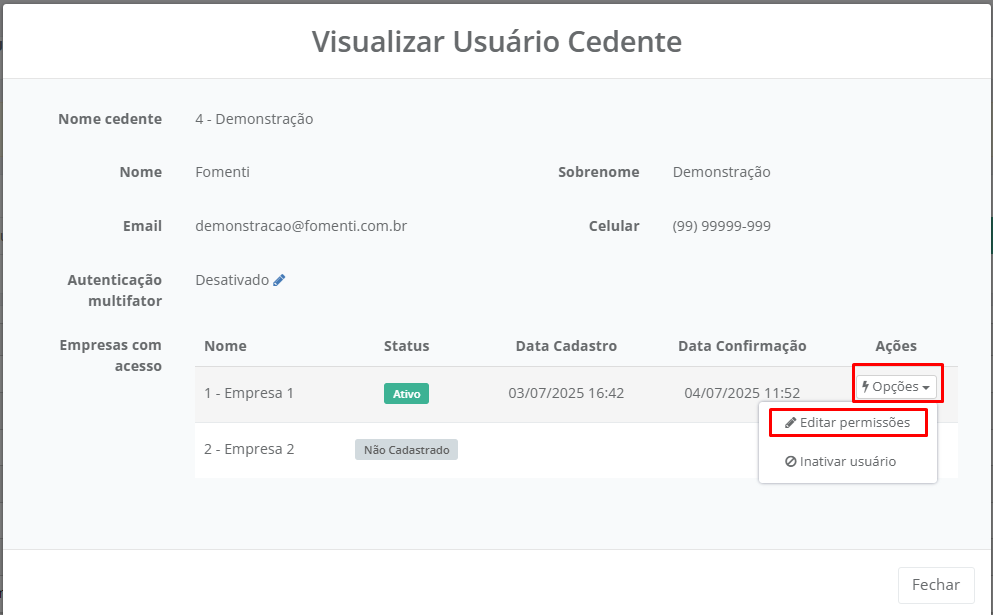
Task: Click the Visualizar Usuário Cedente title
Action: tap(496, 42)
